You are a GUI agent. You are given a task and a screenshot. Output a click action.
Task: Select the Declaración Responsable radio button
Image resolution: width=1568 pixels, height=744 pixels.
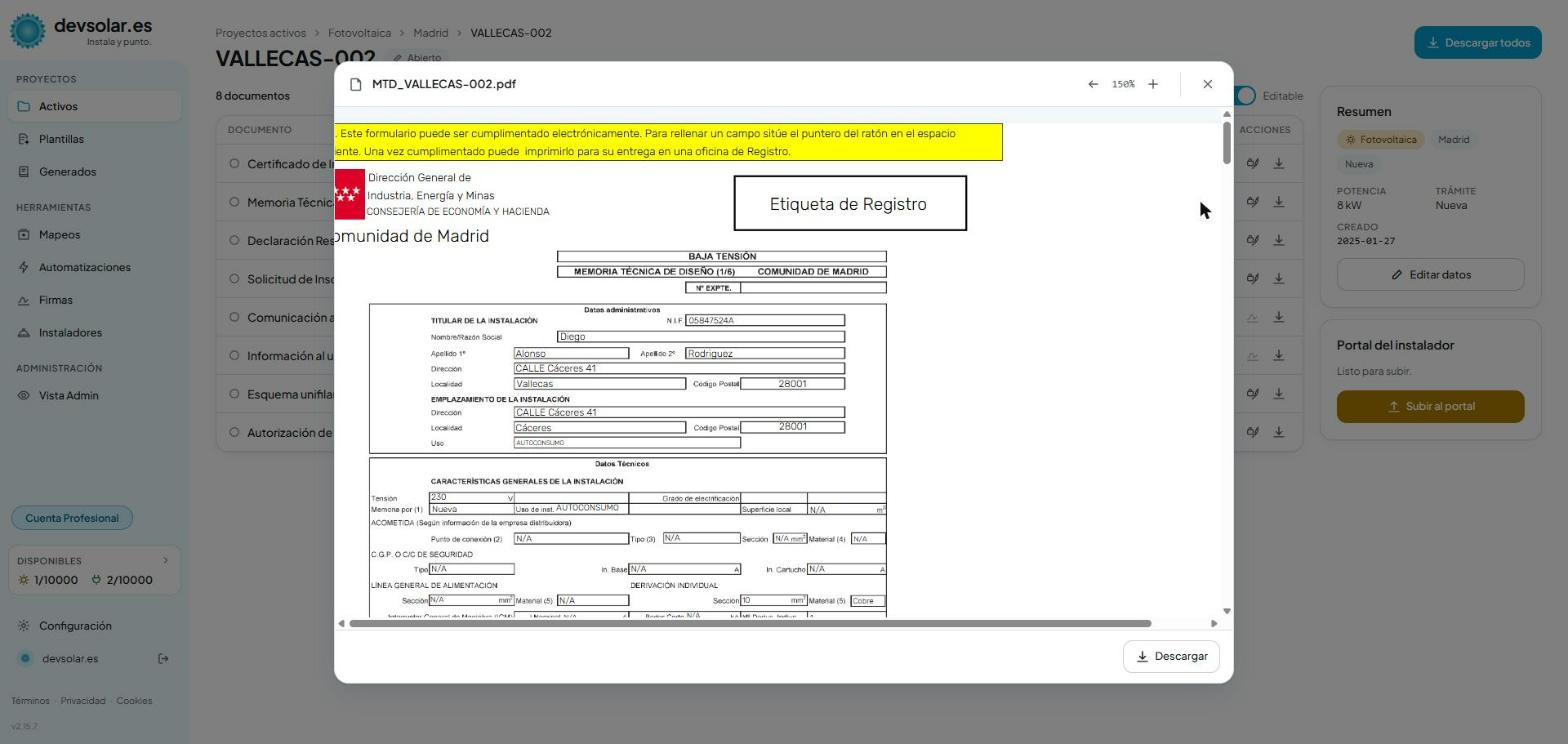234,240
